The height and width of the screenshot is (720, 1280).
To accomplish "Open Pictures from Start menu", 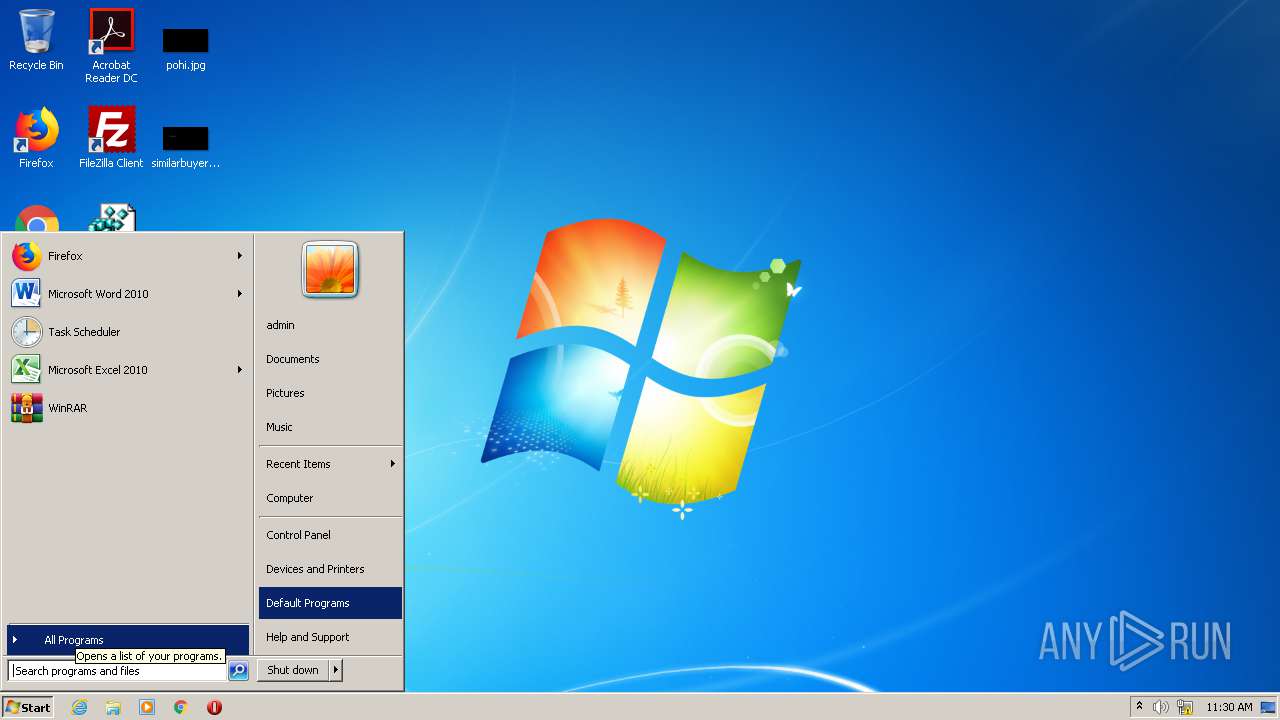I will click(330, 393).
